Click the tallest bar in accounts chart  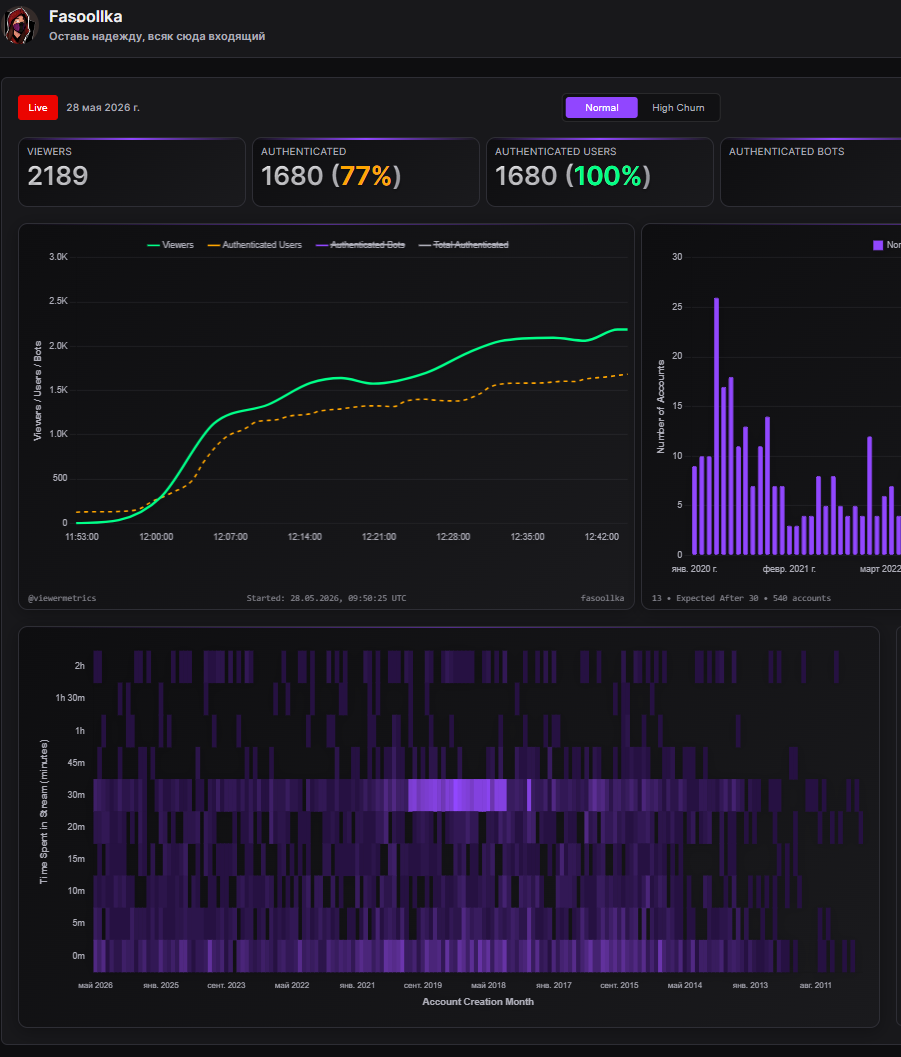tap(716, 426)
